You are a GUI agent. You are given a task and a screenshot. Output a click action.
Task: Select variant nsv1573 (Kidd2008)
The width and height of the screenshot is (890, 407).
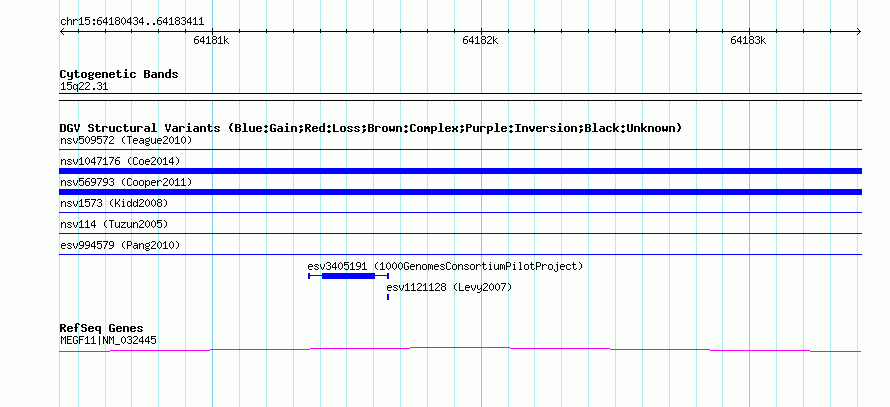coord(114,203)
